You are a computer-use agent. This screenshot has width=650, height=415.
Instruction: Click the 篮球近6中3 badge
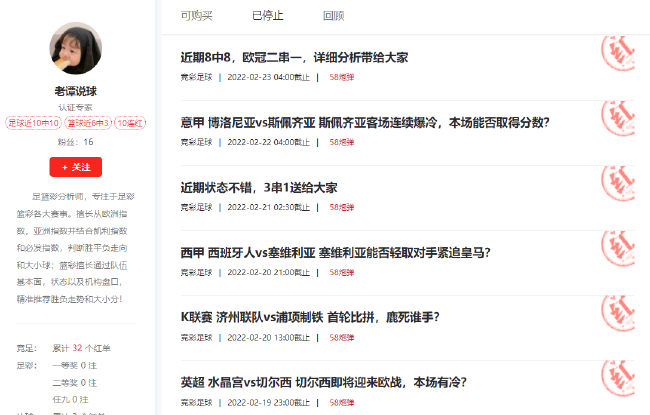88,123
